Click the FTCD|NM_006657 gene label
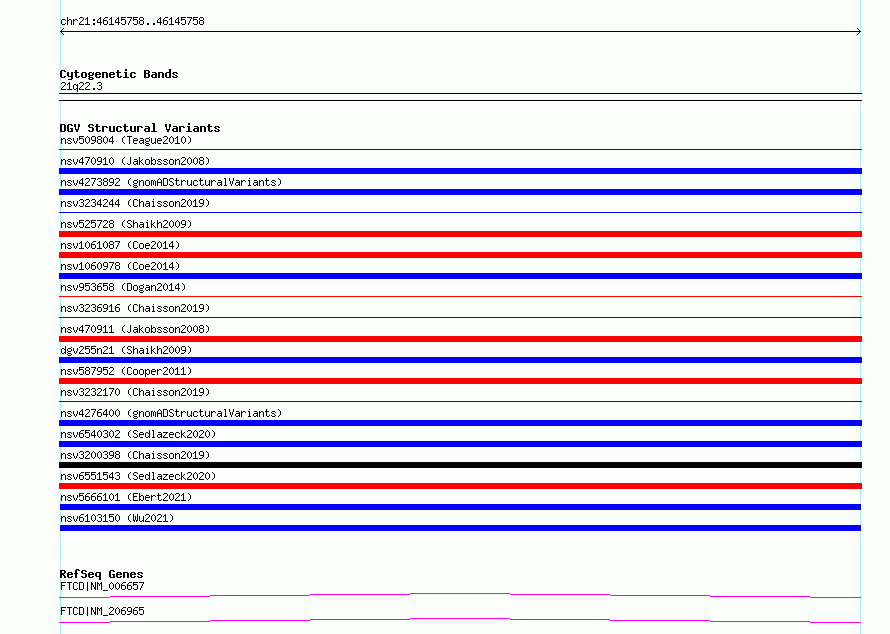 [x=102, y=586]
